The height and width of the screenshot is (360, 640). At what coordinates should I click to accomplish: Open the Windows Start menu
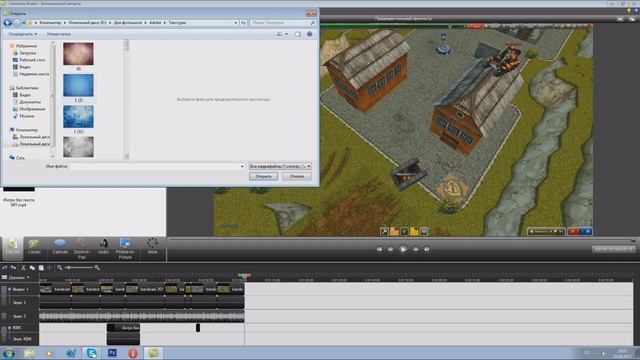(9, 353)
